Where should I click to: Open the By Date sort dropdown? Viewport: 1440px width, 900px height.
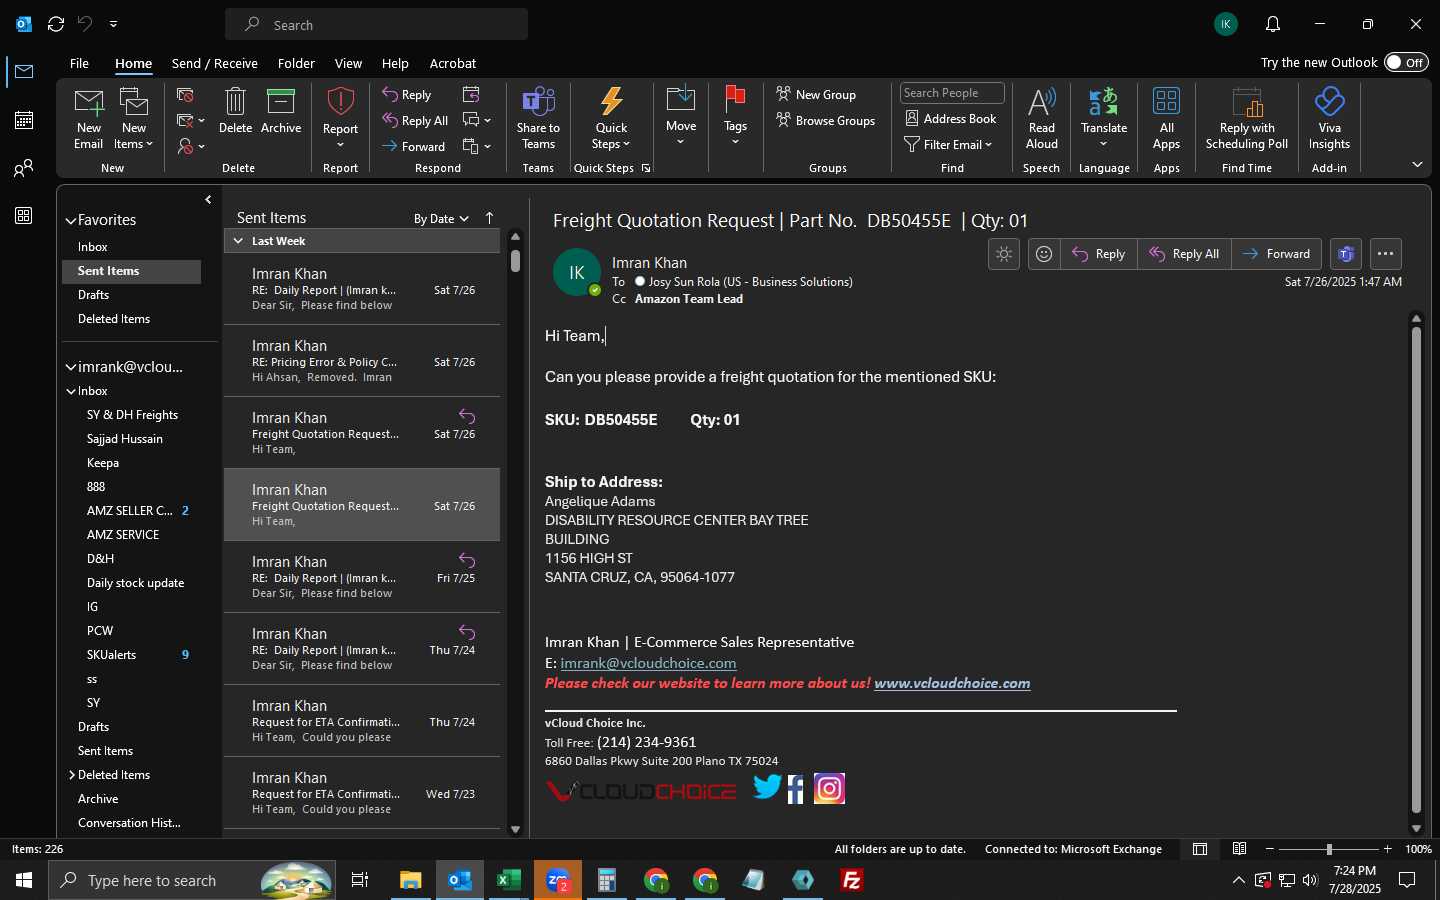click(441, 218)
